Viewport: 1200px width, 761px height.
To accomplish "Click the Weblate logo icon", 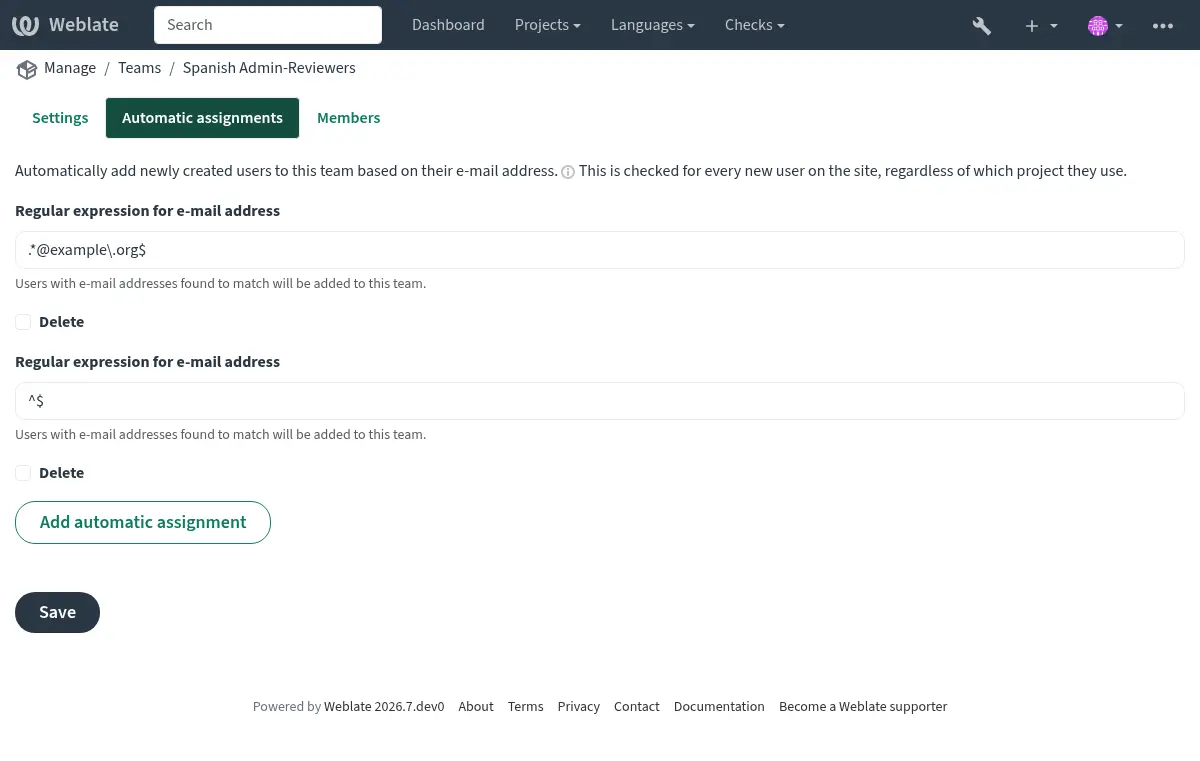I will pyautogui.click(x=26, y=25).
